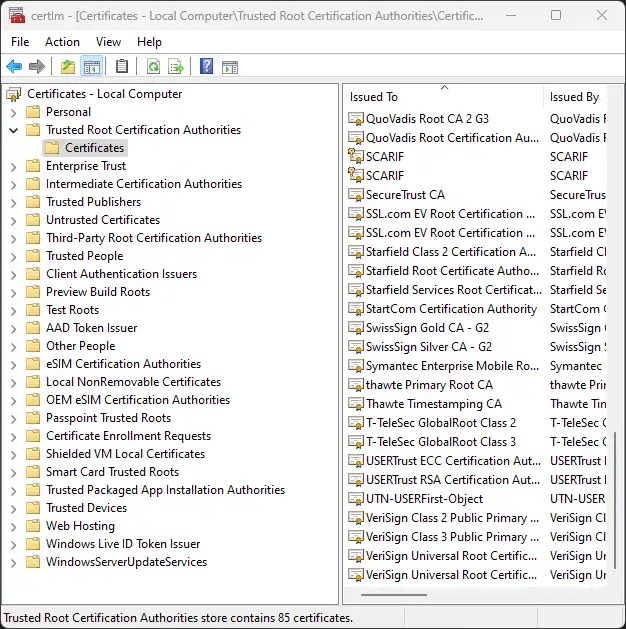Click the blue Help question mark icon
The width and height of the screenshot is (626, 629).
click(207, 66)
